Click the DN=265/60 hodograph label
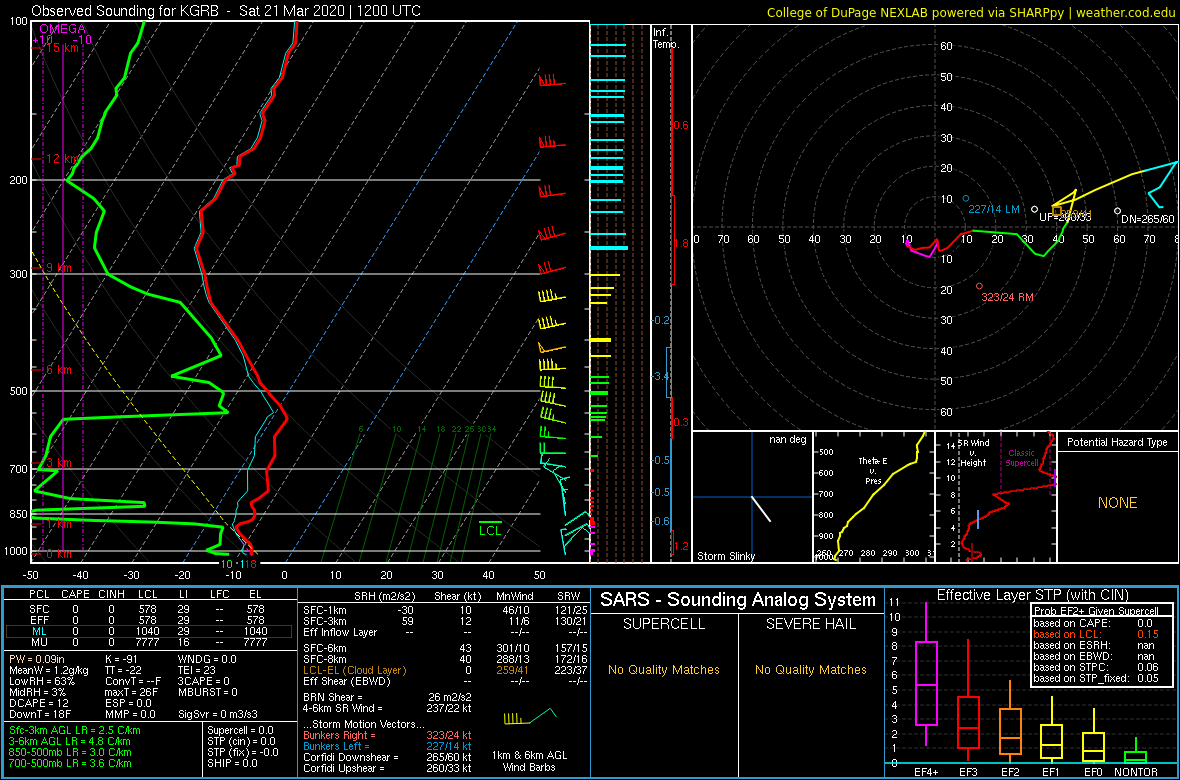 (x=1148, y=218)
